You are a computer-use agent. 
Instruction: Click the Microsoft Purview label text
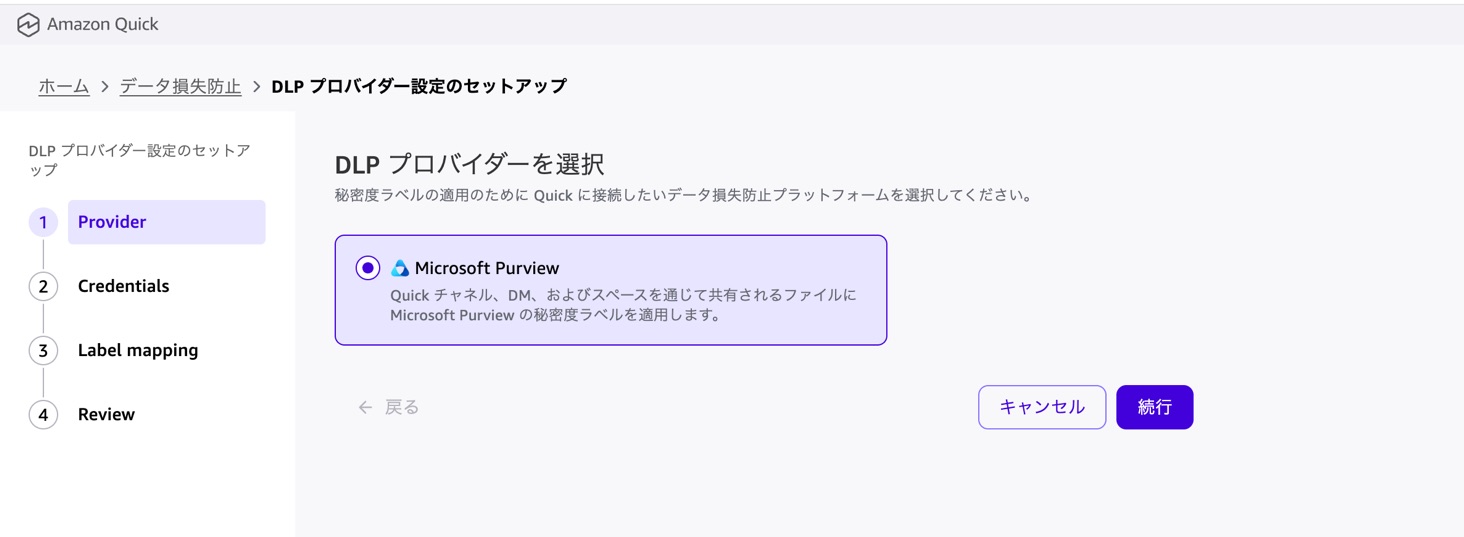click(487, 268)
